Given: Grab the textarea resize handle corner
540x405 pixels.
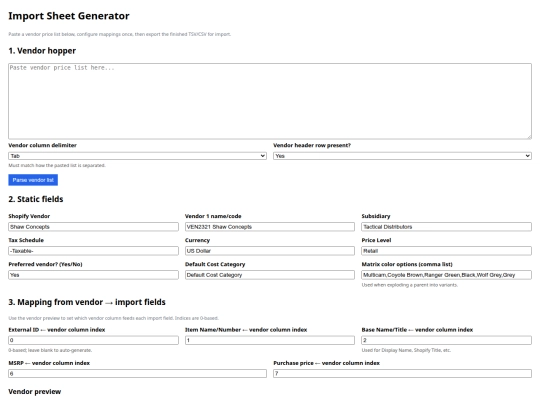Looking at the screenshot, I should click(x=529, y=137).
